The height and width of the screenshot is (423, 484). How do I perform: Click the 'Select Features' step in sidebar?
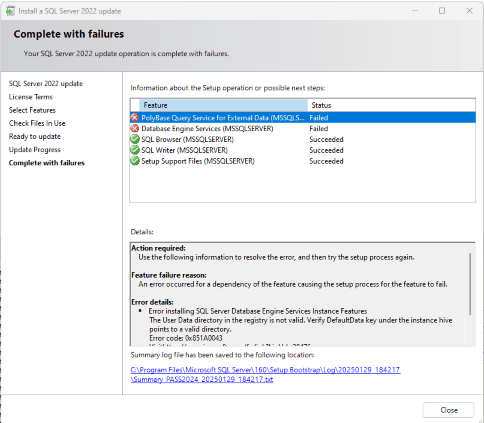[32, 110]
